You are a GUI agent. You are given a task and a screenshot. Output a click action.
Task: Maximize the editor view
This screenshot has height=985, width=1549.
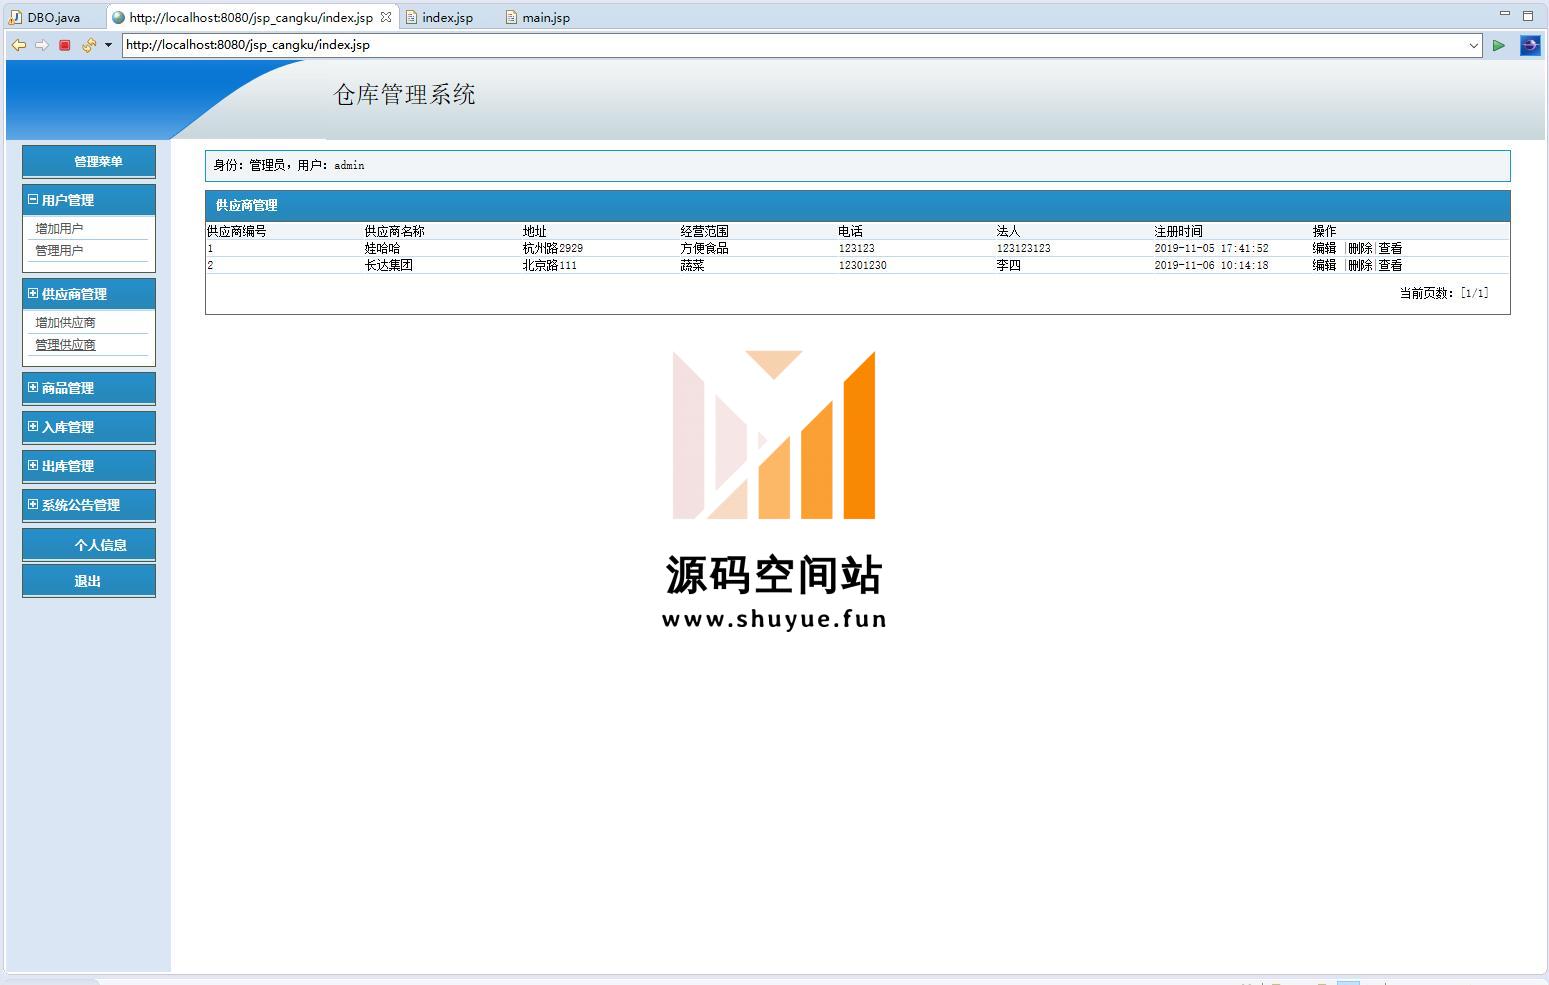(1528, 15)
